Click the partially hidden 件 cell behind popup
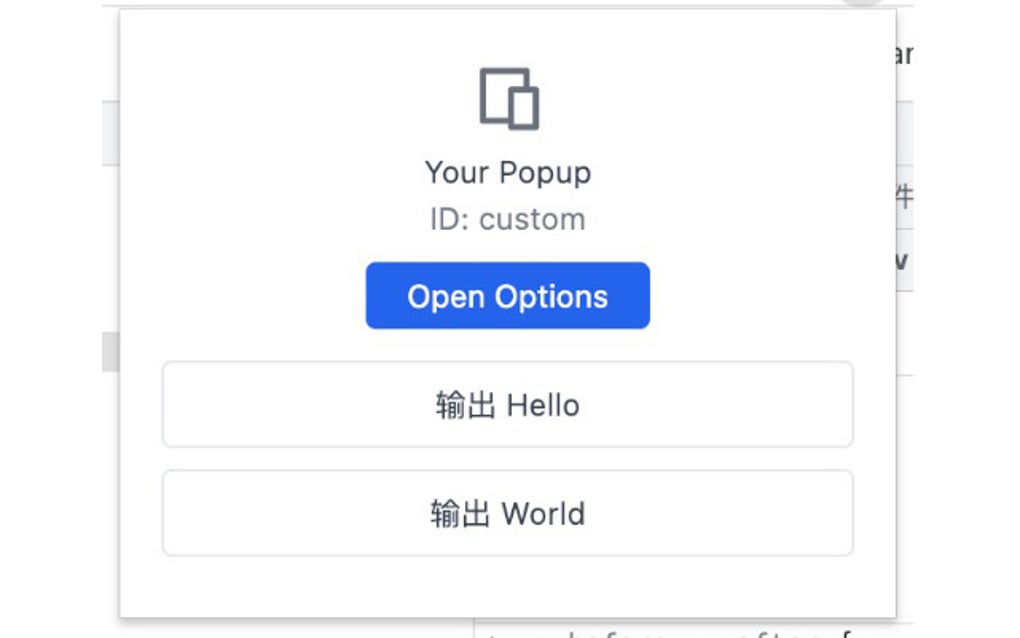 tap(903, 197)
